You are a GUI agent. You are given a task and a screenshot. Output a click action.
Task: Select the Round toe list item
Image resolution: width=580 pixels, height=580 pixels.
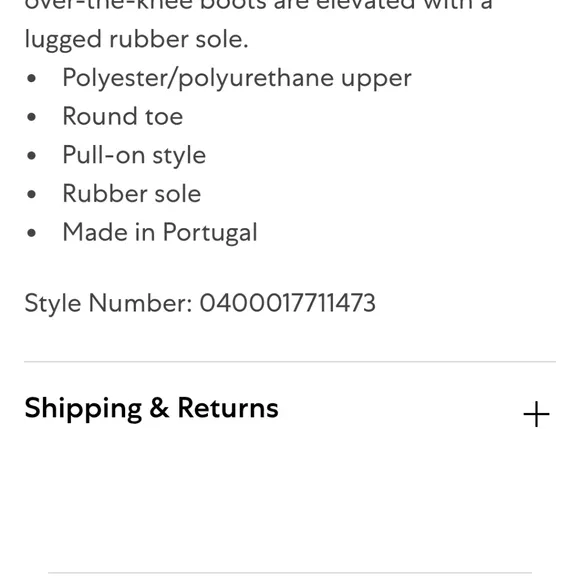click(122, 117)
